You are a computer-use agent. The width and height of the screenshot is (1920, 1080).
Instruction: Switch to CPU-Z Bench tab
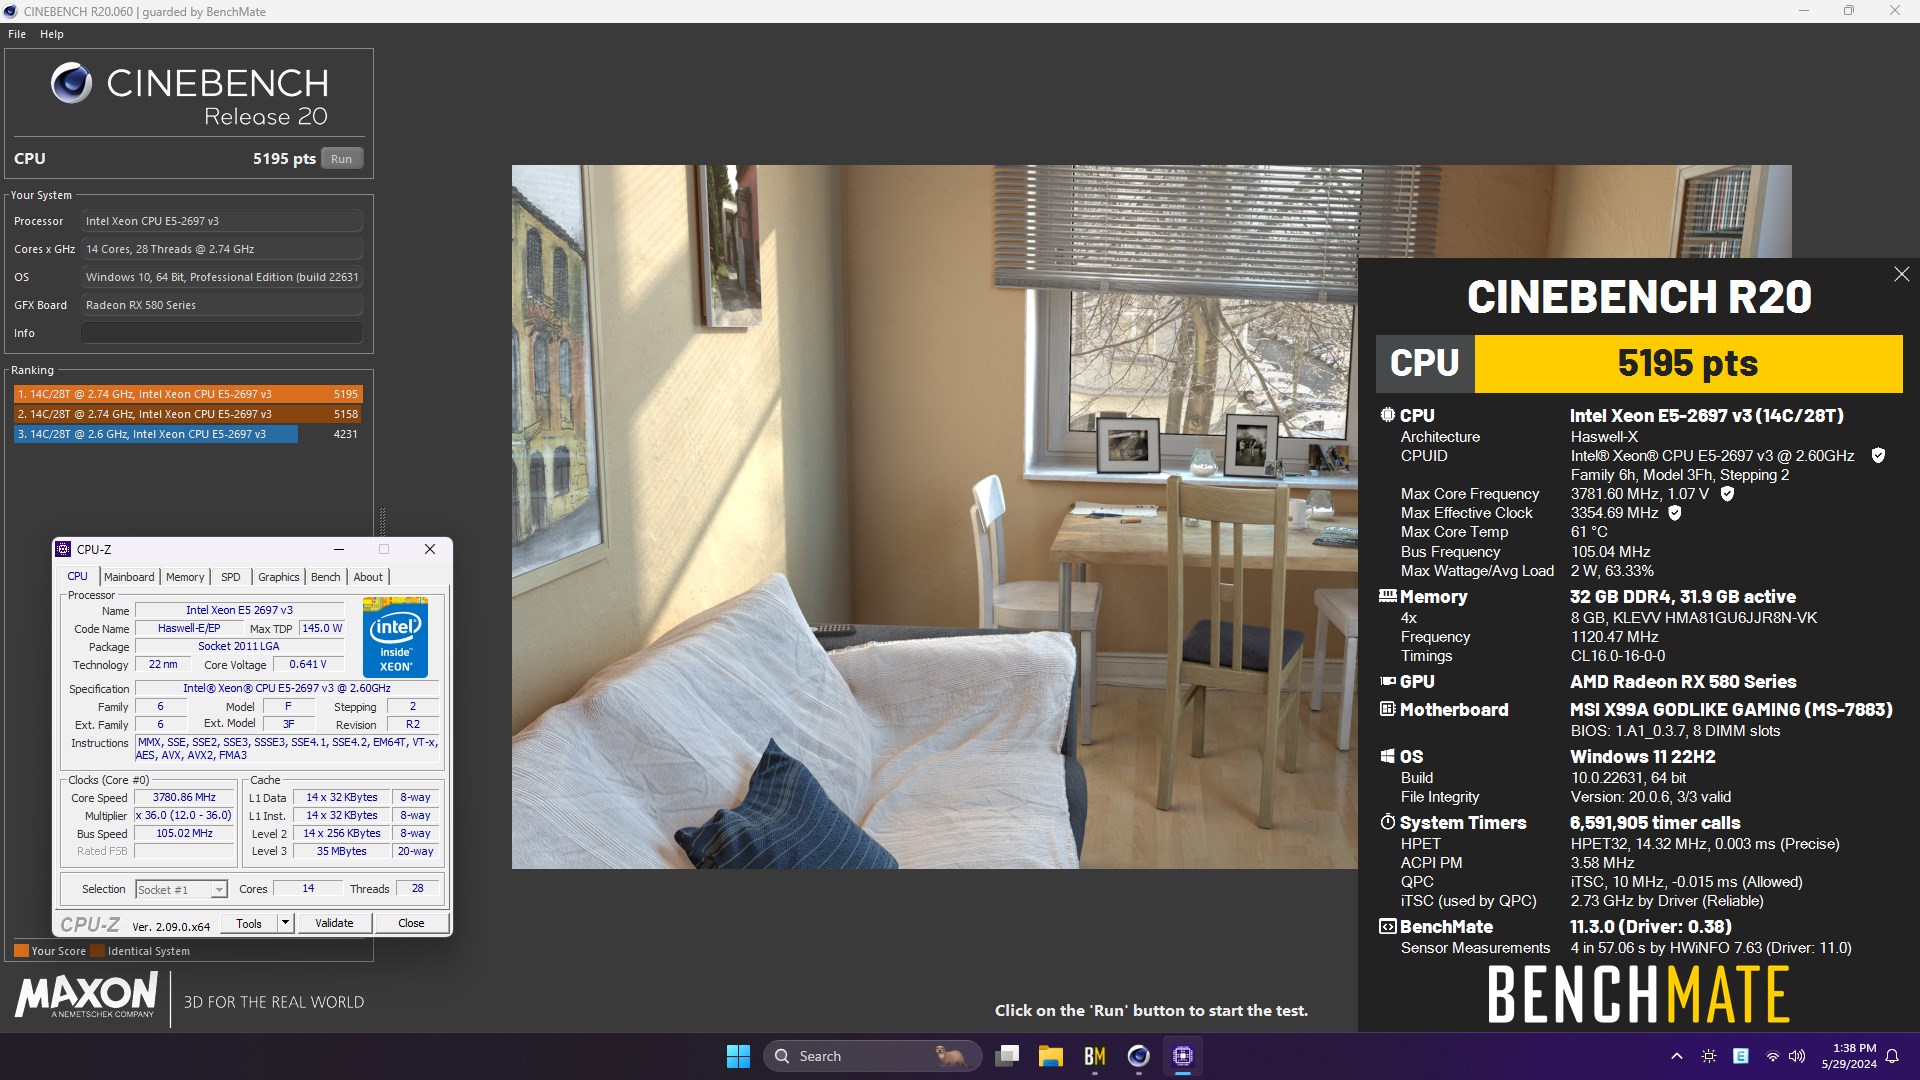[325, 577]
